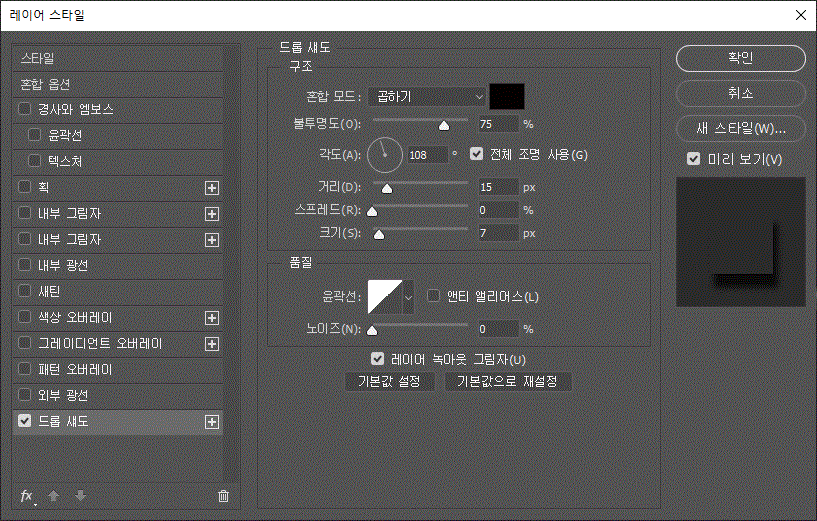This screenshot has height=521, width=817.
Task: Enable 그레이디언트 오버레이 checkbox
Action: click(x=24, y=343)
